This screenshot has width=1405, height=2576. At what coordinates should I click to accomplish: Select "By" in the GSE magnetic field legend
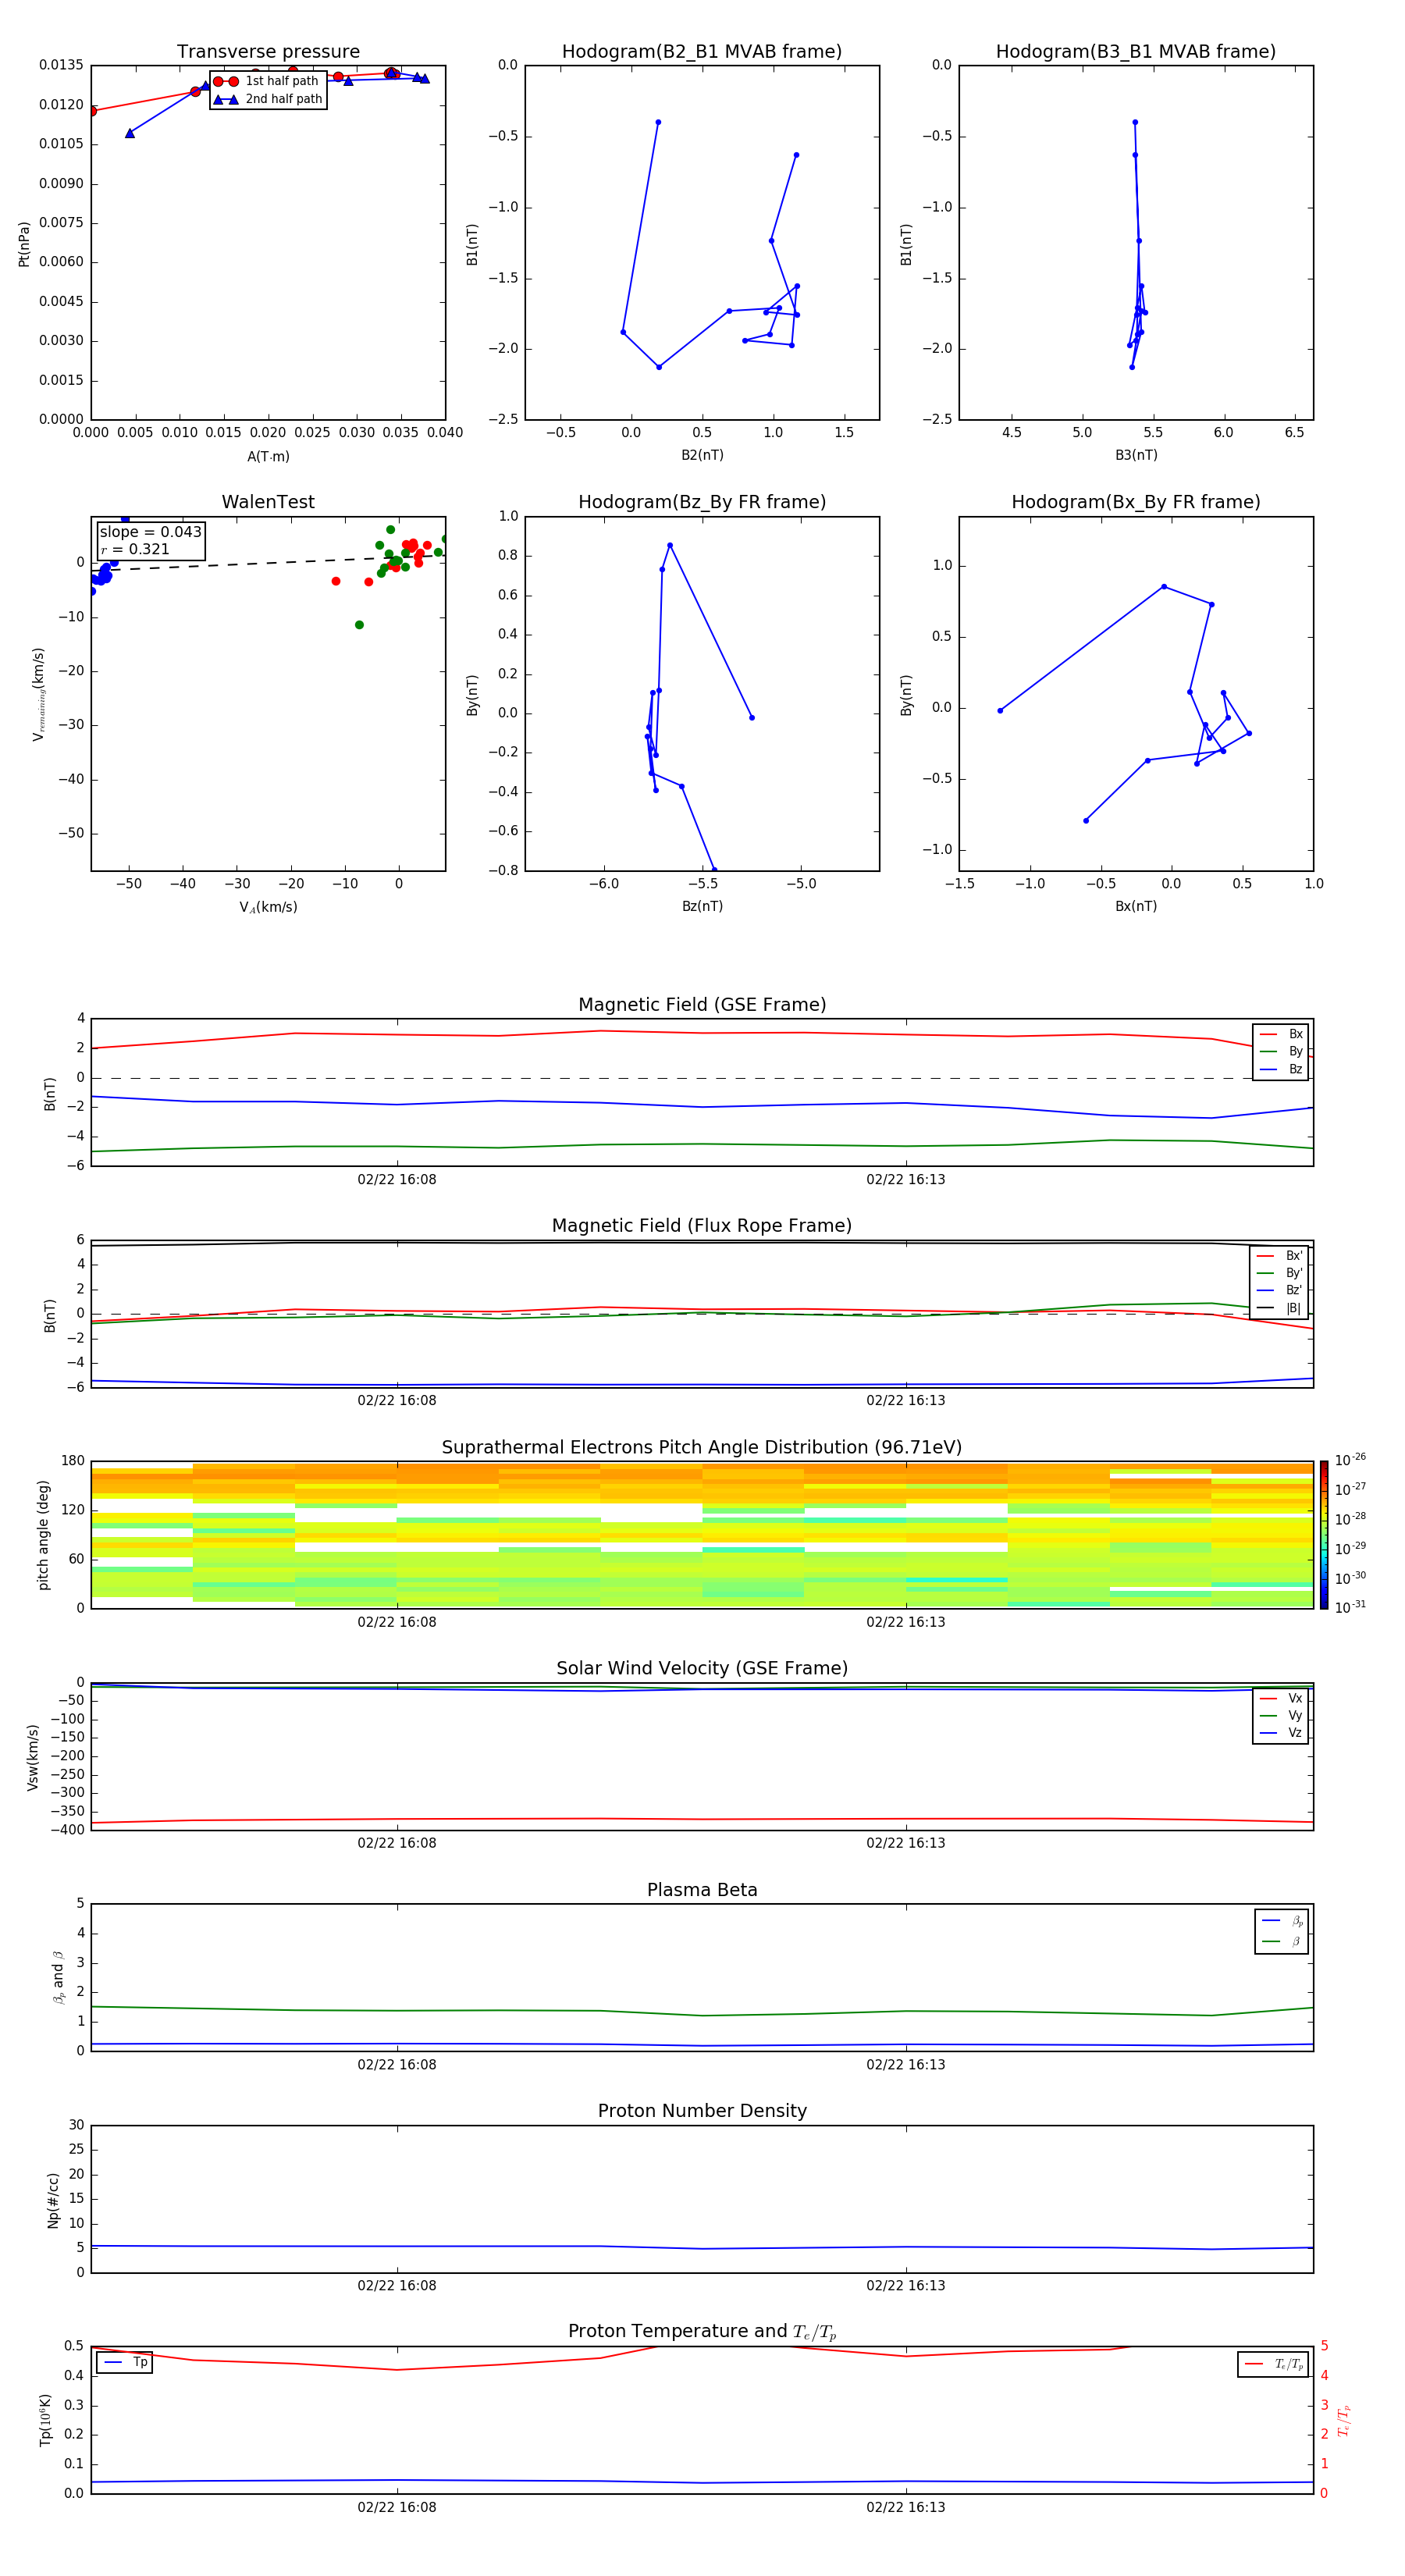click(1281, 1051)
